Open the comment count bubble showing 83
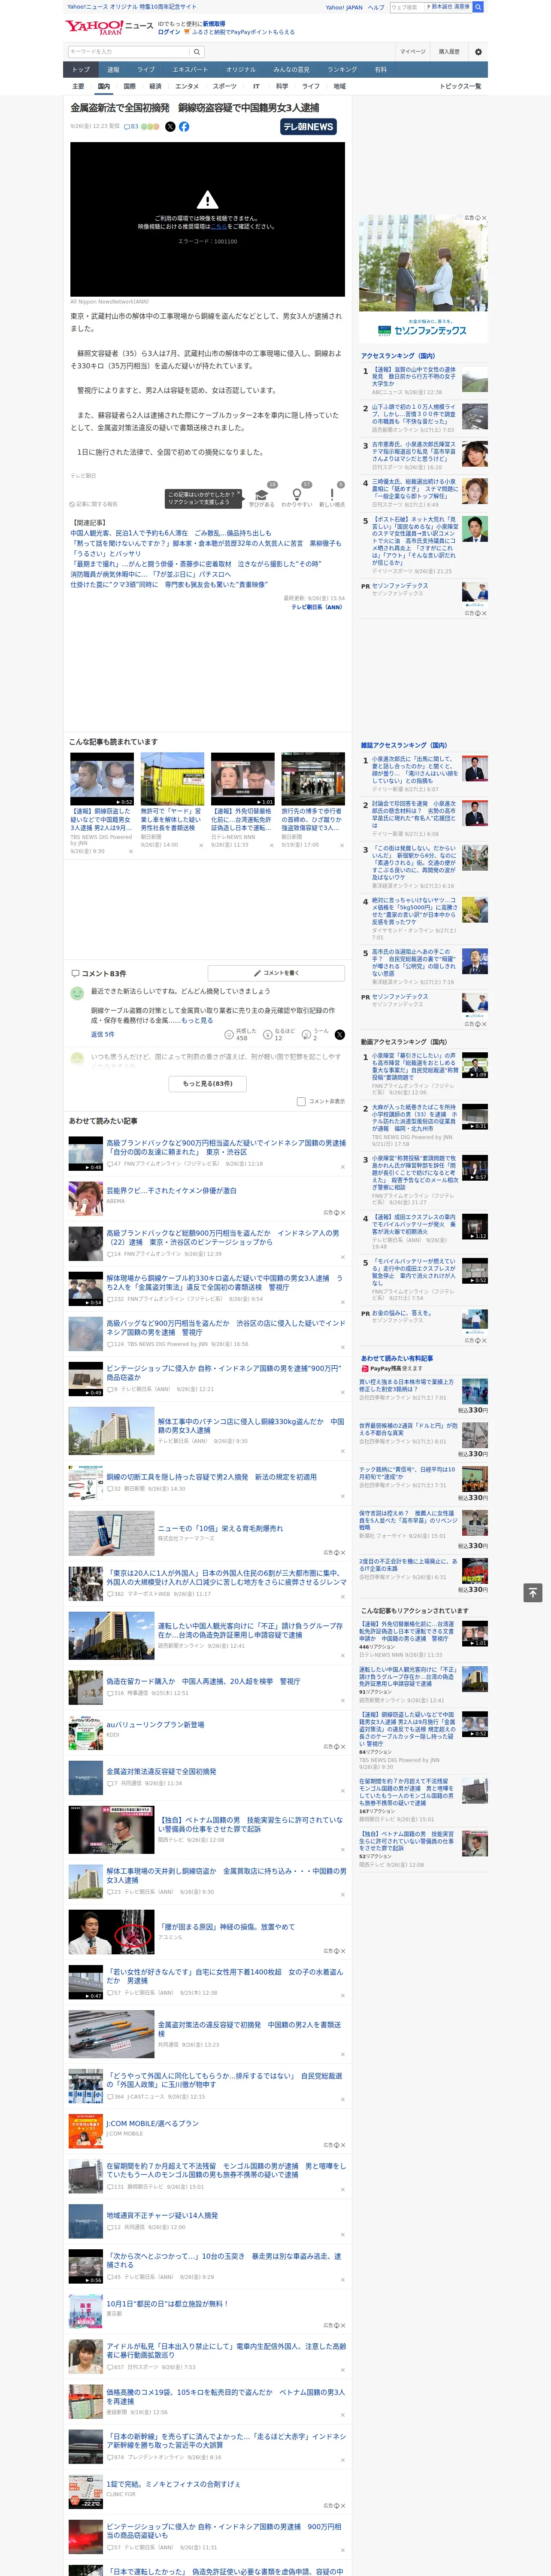This screenshot has height=2576, width=551. click(131, 127)
